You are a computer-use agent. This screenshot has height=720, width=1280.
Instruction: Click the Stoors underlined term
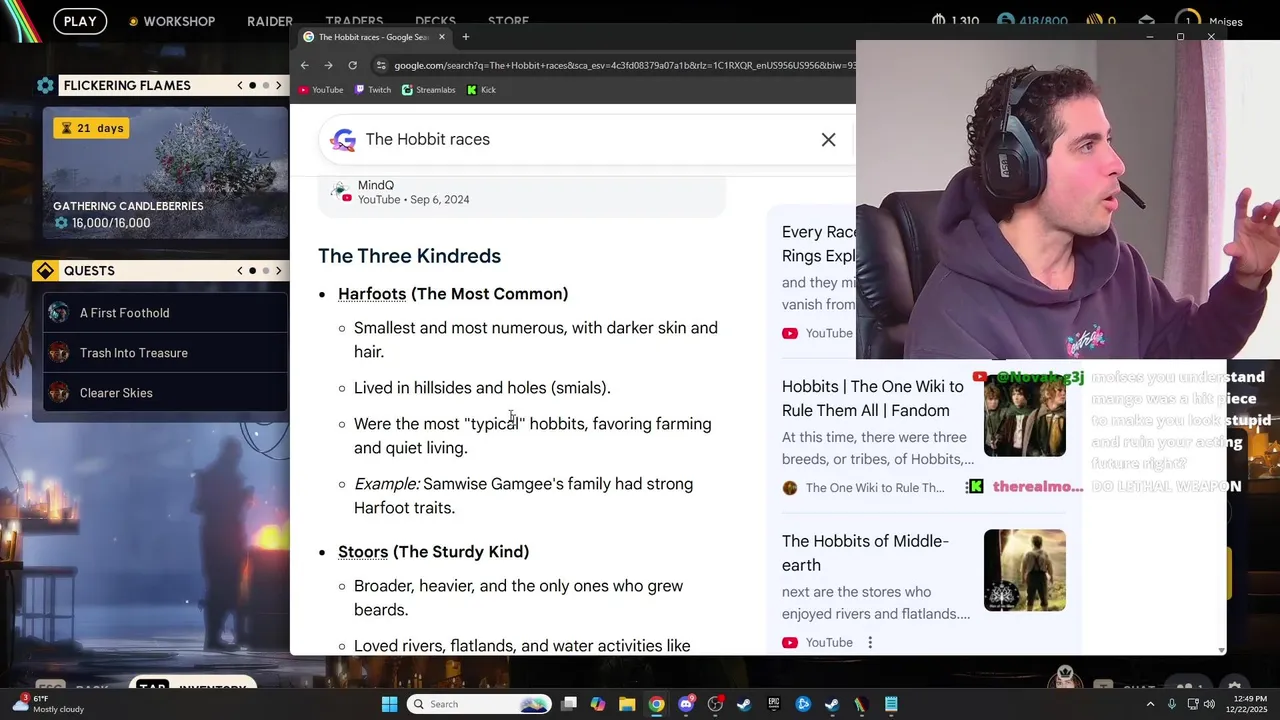coord(363,552)
